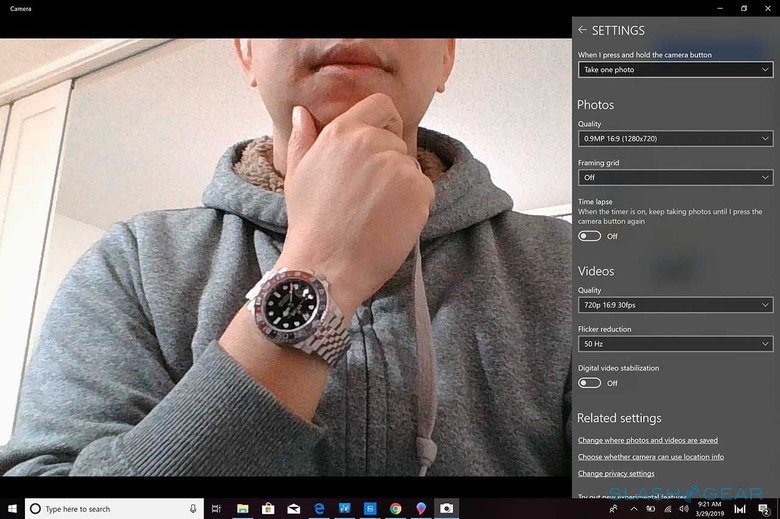Open the clock showing 9:21 AM
This screenshot has width=780, height=519.
click(710, 509)
